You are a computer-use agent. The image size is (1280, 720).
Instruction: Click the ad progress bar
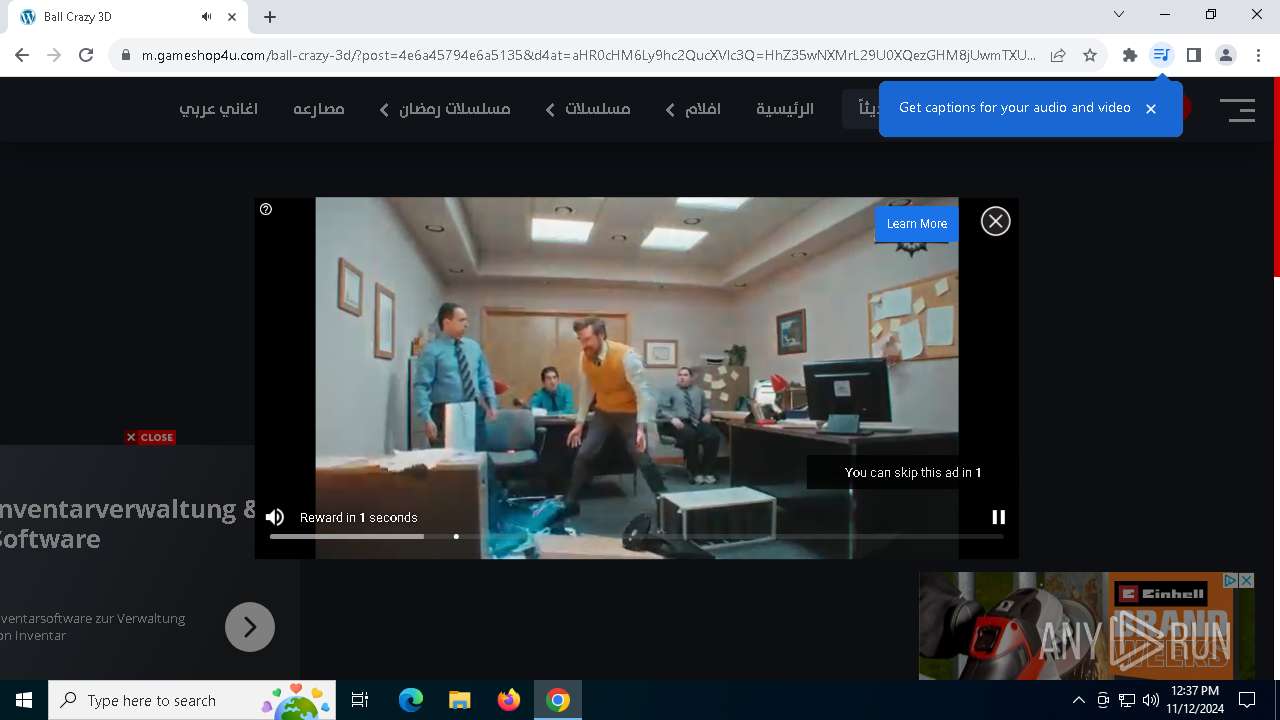[636, 537]
